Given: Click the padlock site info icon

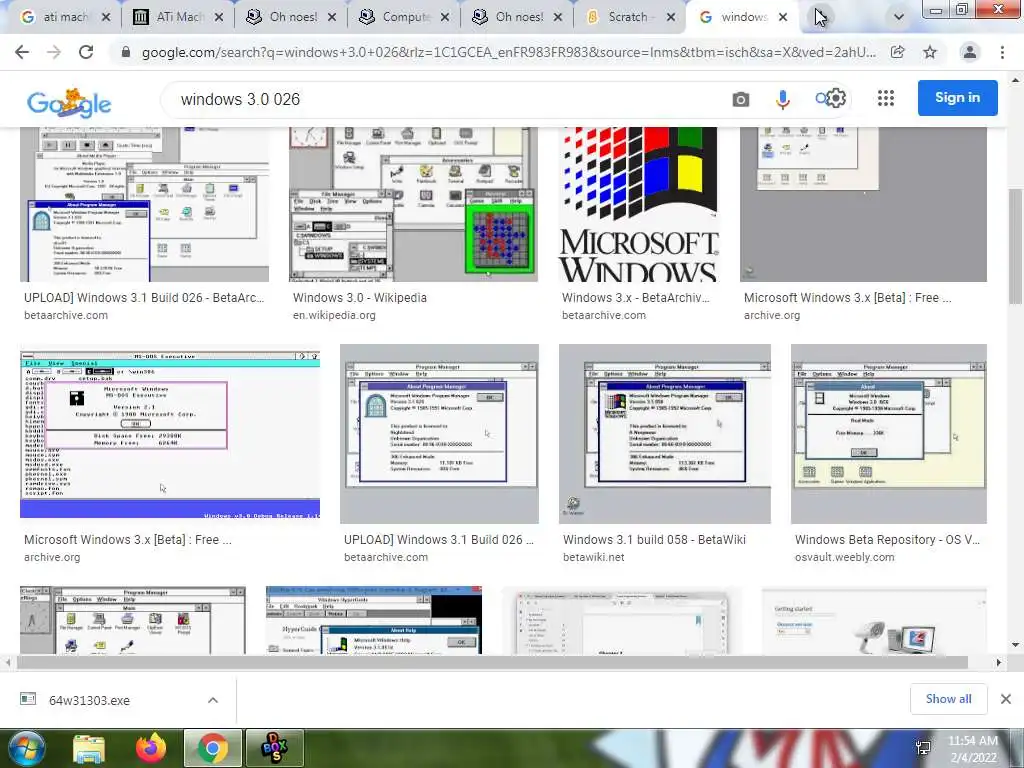Looking at the screenshot, I should point(126,52).
